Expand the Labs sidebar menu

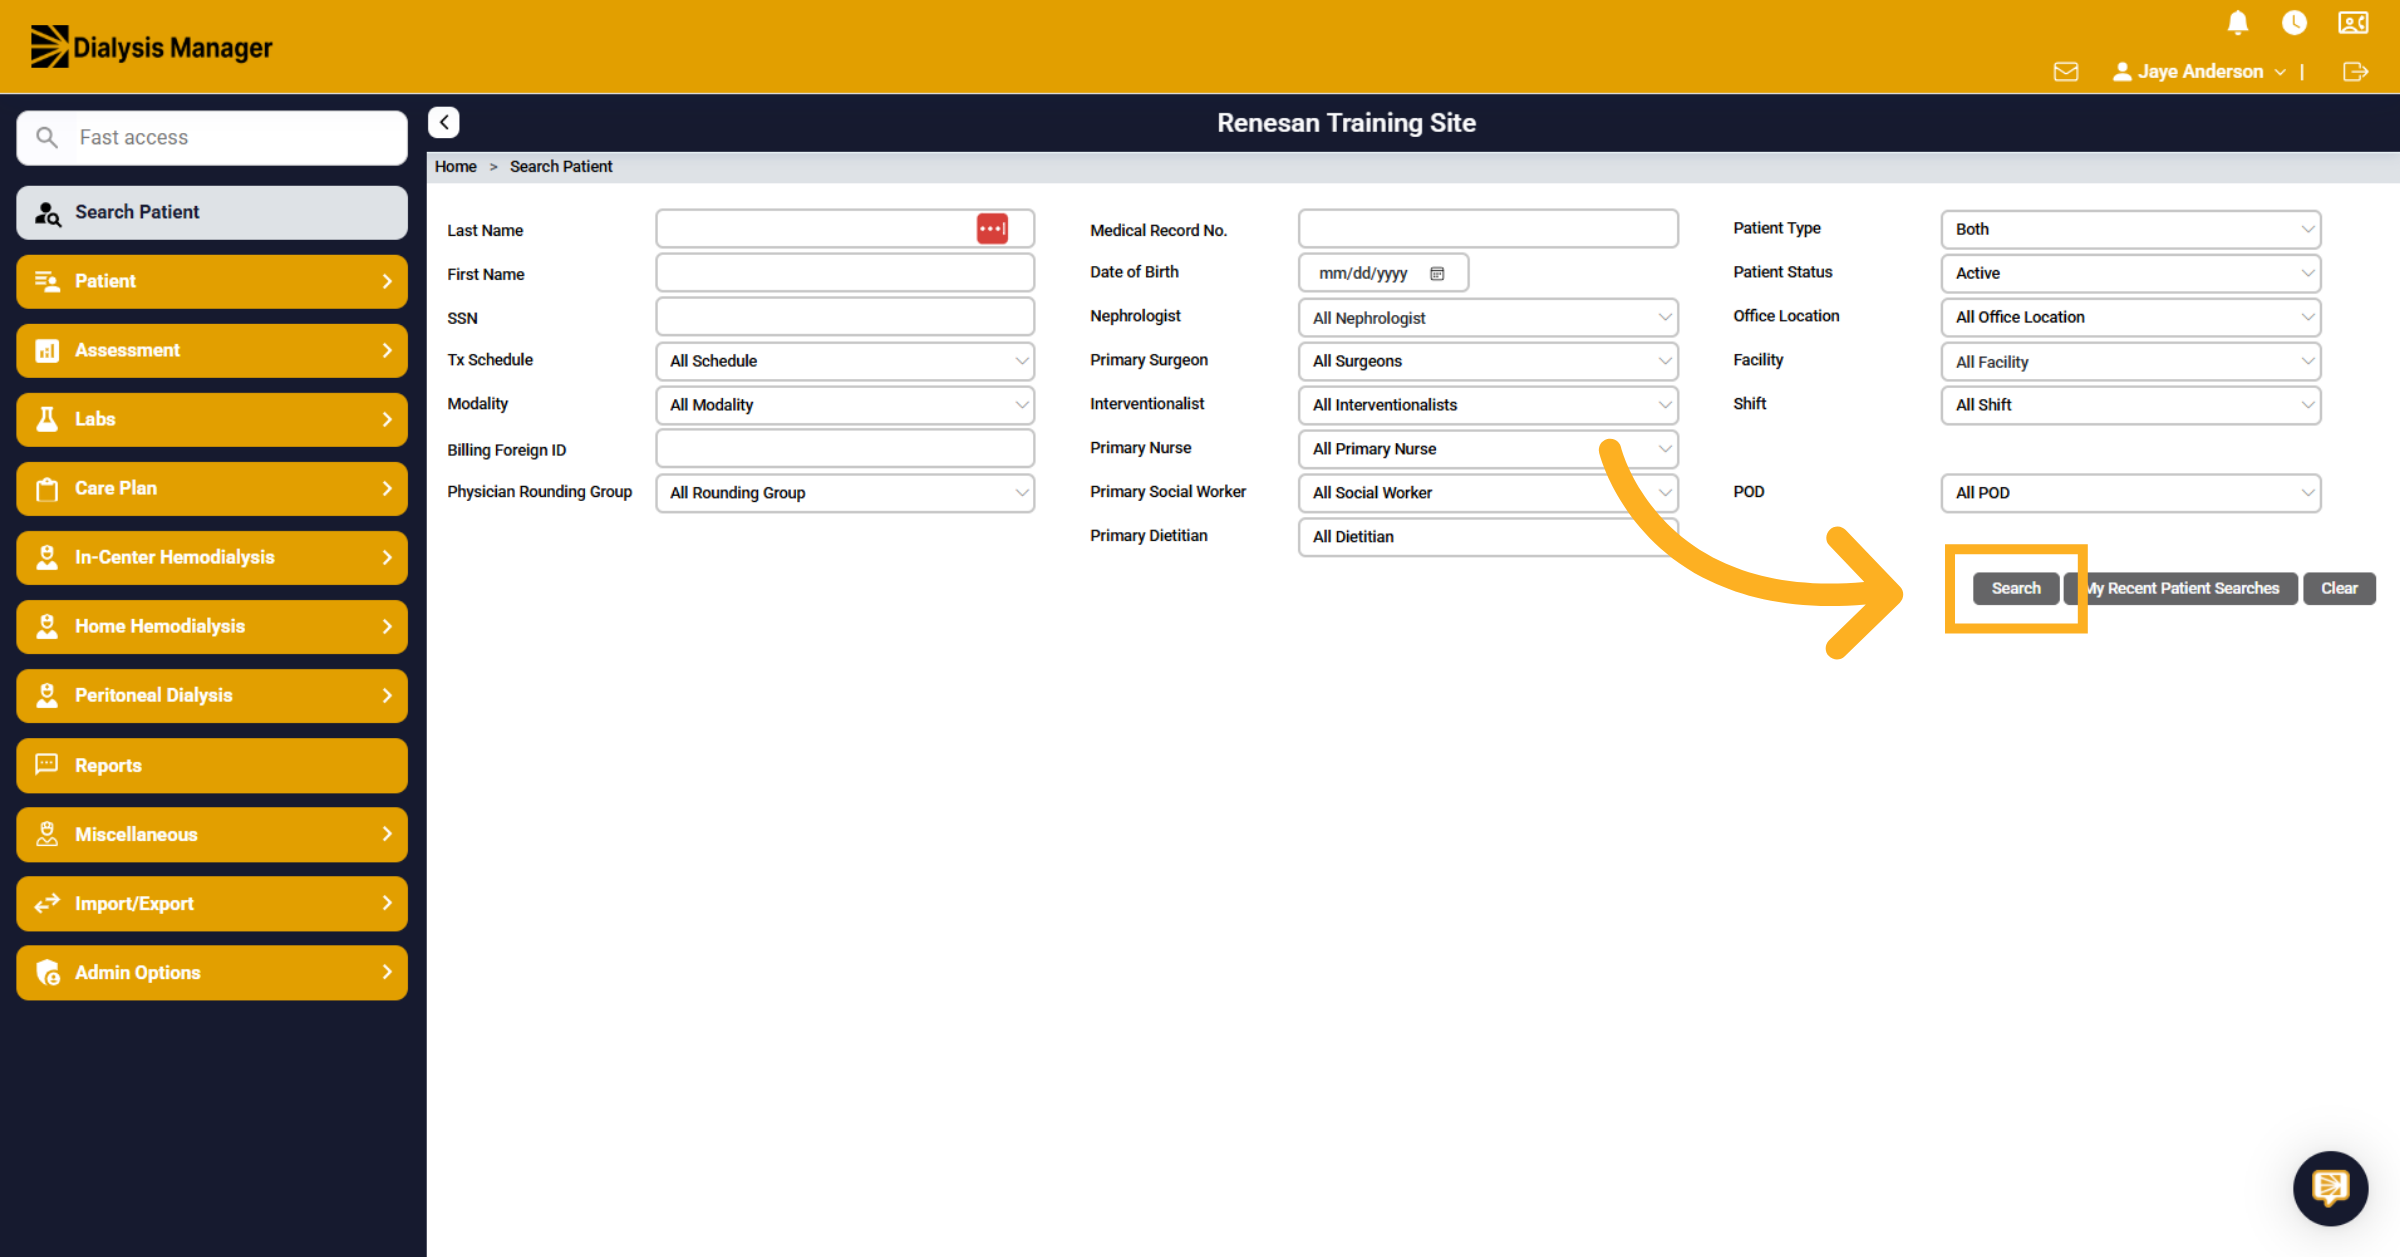[212, 419]
